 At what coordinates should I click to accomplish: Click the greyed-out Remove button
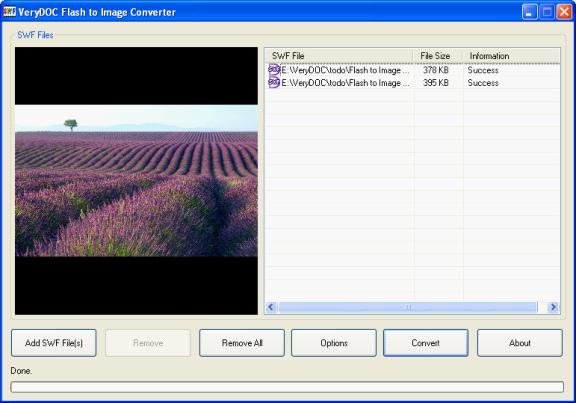point(148,343)
